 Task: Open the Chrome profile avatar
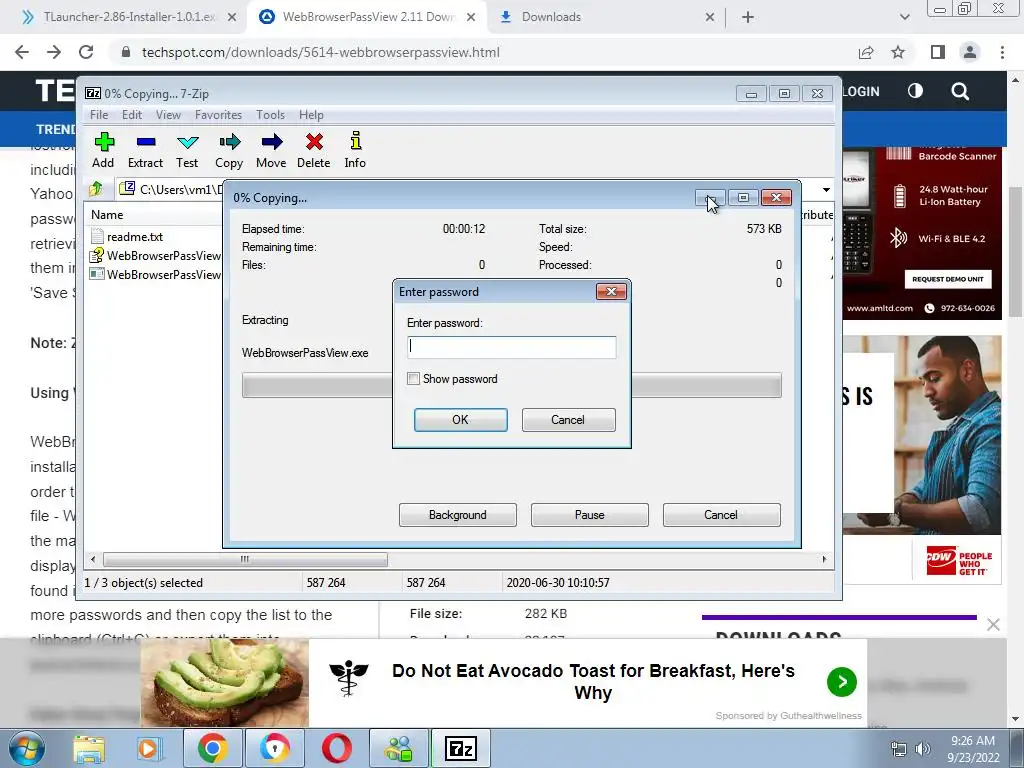(x=970, y=52)
